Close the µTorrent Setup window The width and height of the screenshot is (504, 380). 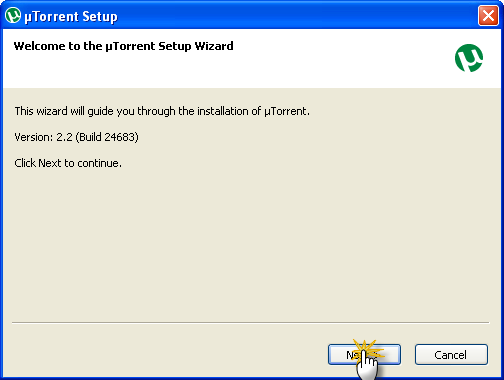[x=488, y=15]
